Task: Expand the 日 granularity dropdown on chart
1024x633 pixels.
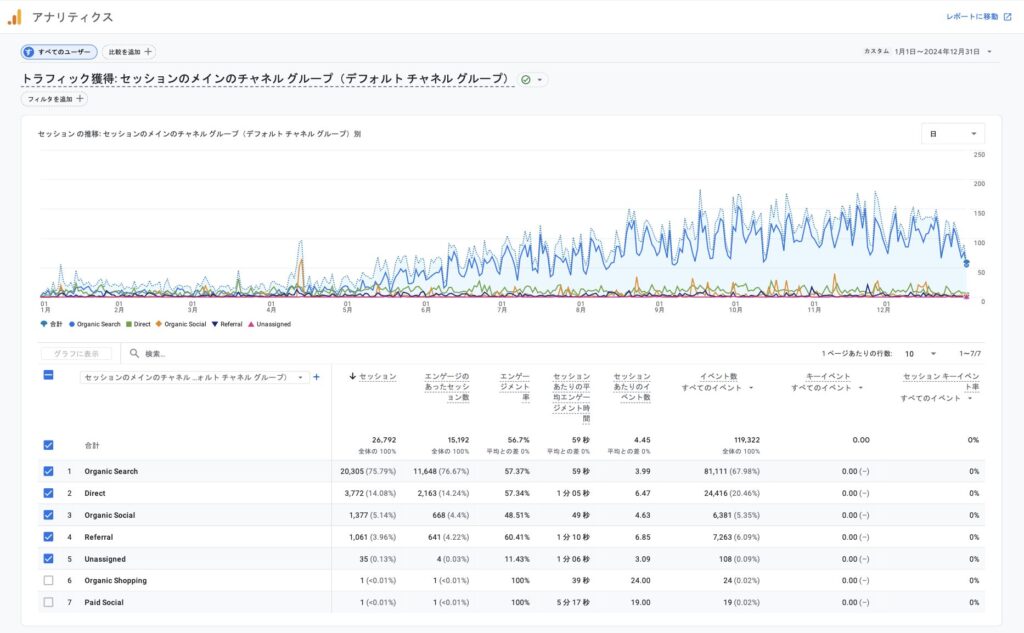Action: pos(952,134)
